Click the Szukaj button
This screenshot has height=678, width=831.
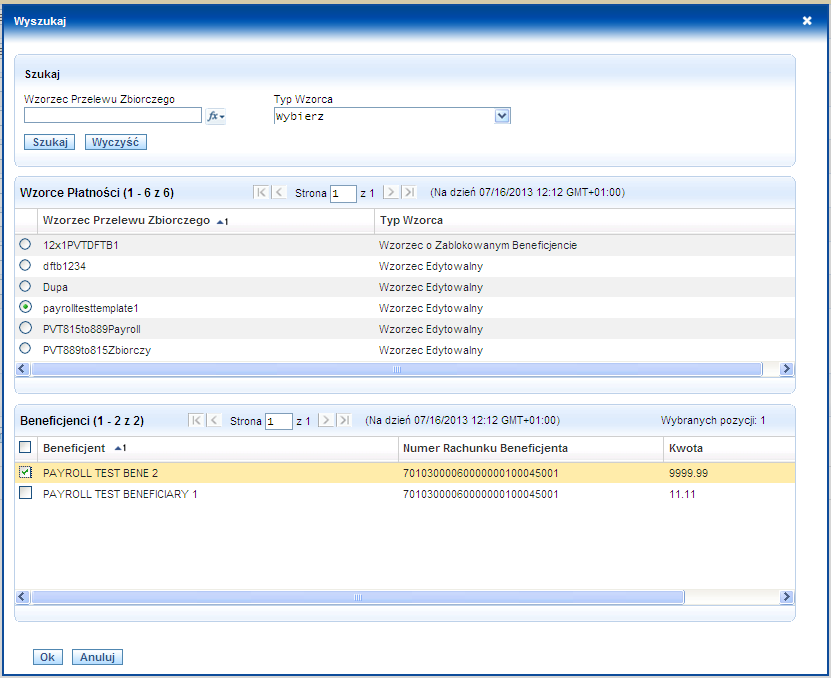(x=50, y=142)
